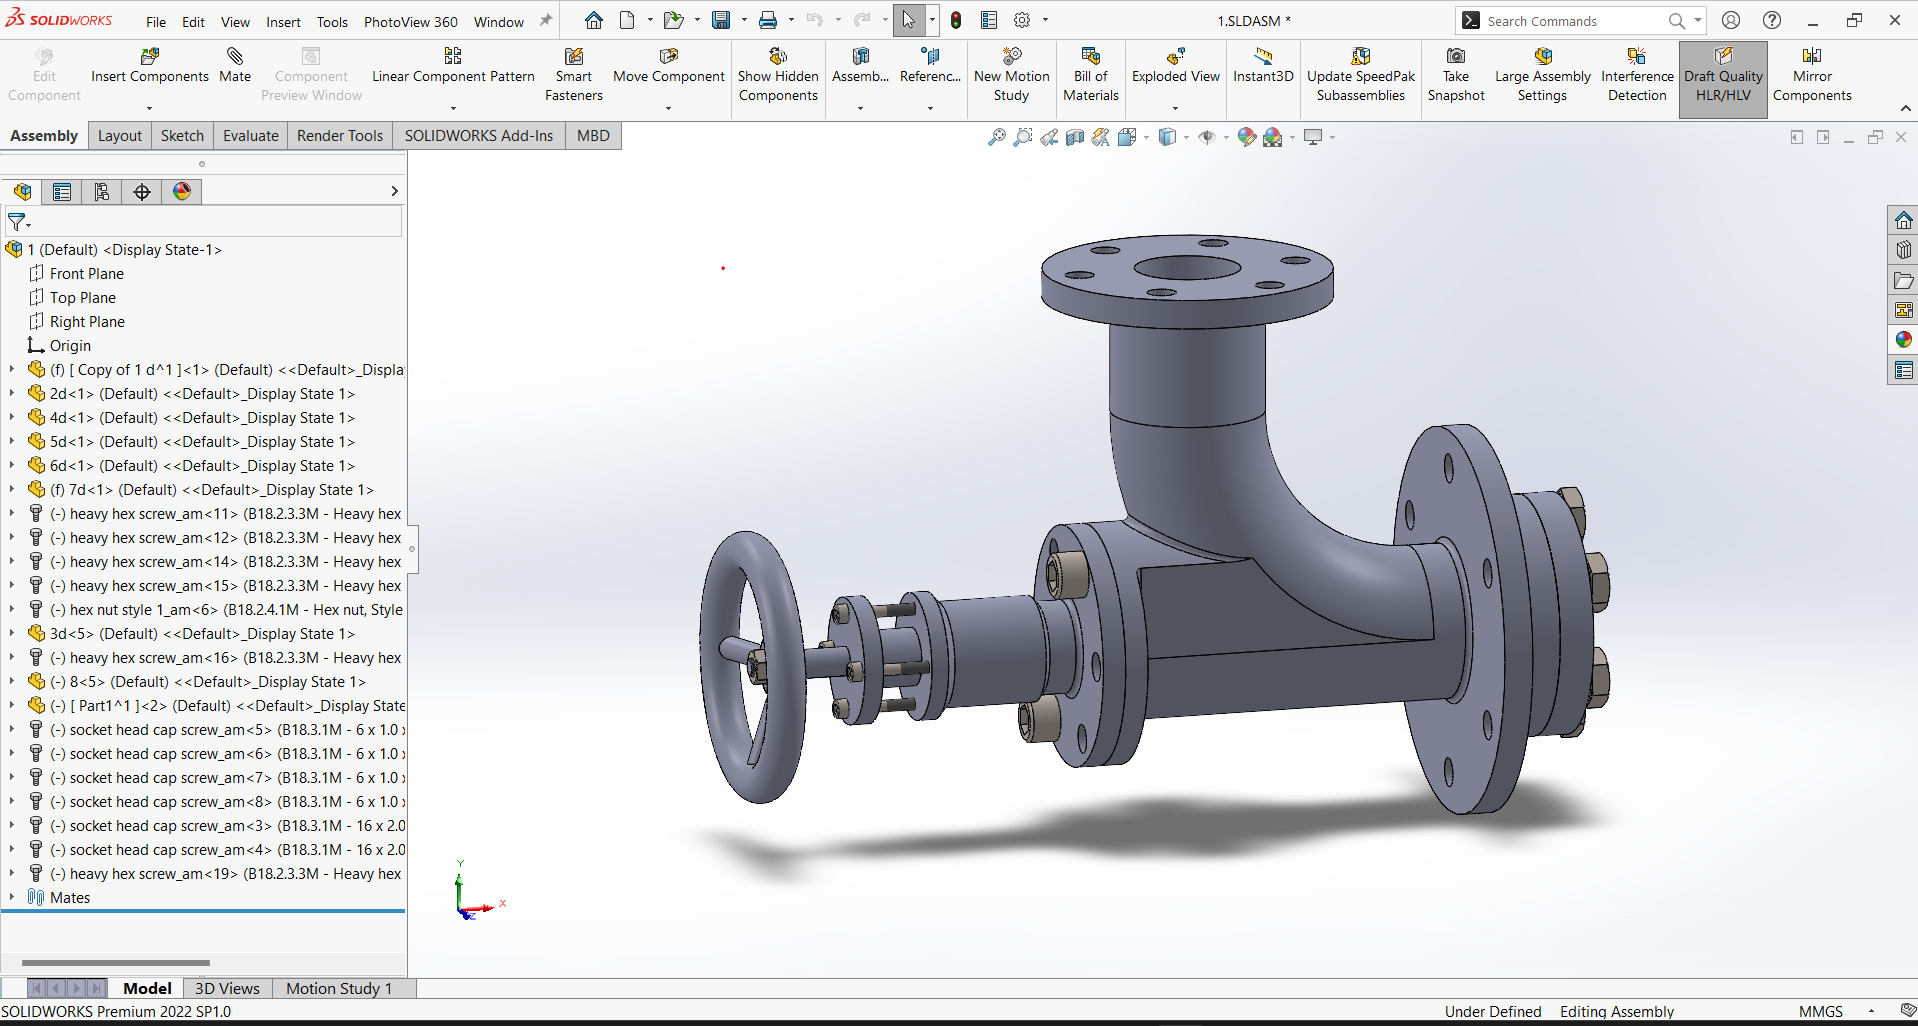Open Appearances sphere in task pane
Viewport: 1918px width, 1026px height.
(x=1903, y=340)
